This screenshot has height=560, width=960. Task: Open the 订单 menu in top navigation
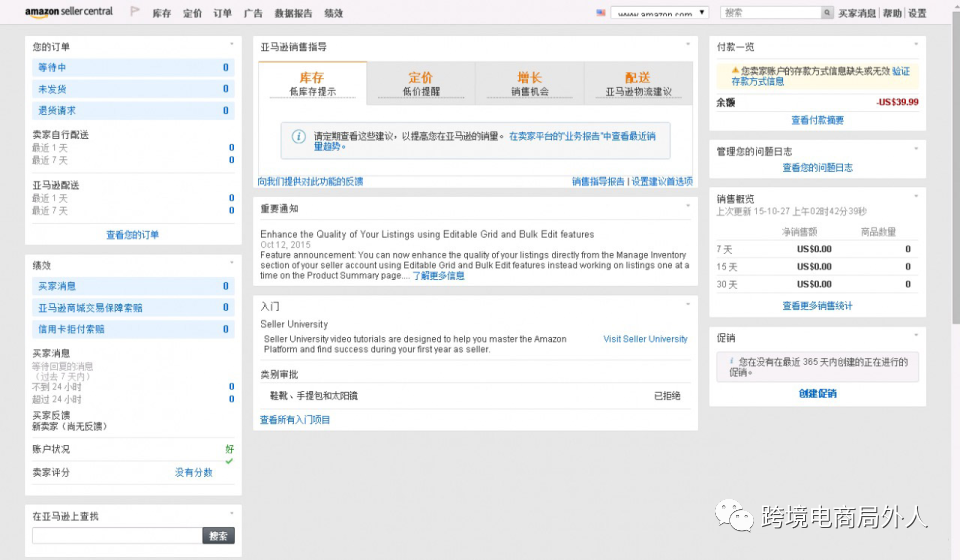[x=222, y=13]
